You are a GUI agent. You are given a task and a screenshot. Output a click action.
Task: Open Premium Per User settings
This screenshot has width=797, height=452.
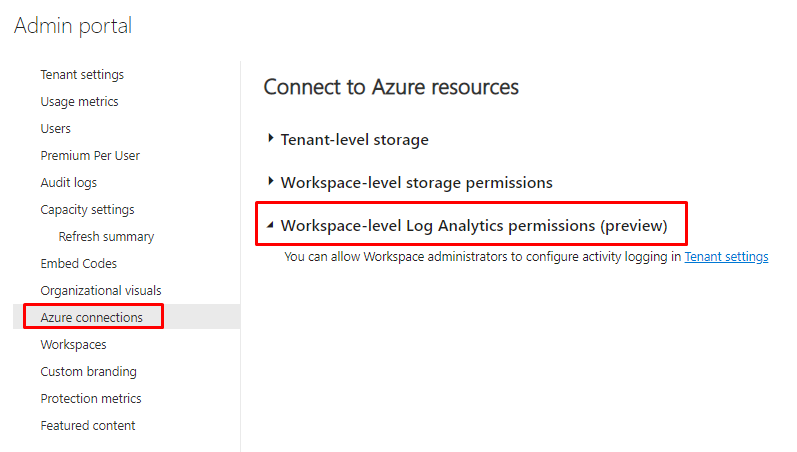90,156
